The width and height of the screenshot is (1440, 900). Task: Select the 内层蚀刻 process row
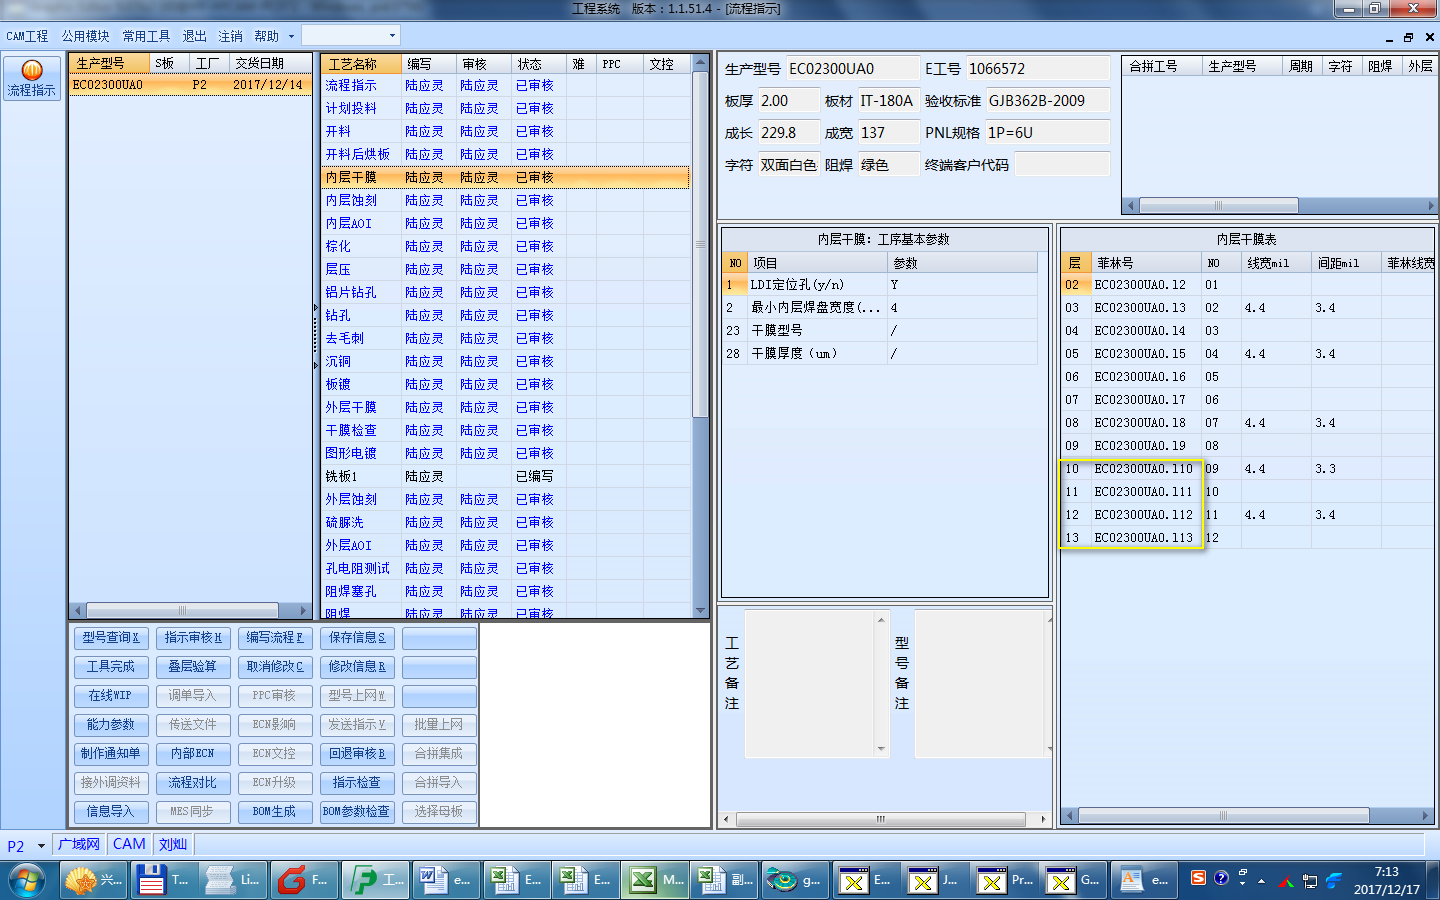point(505,200)
